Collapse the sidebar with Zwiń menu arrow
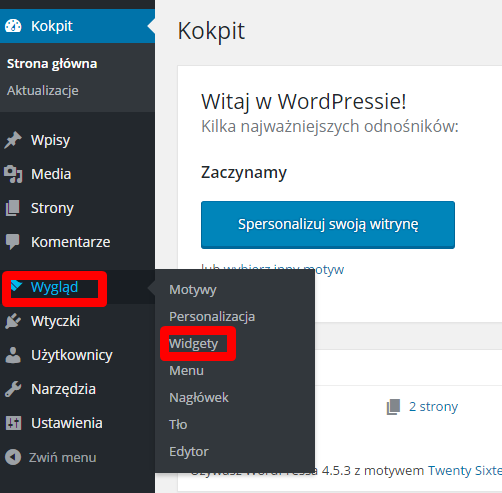This screenshot has height=493, width=502. point(13,457)
